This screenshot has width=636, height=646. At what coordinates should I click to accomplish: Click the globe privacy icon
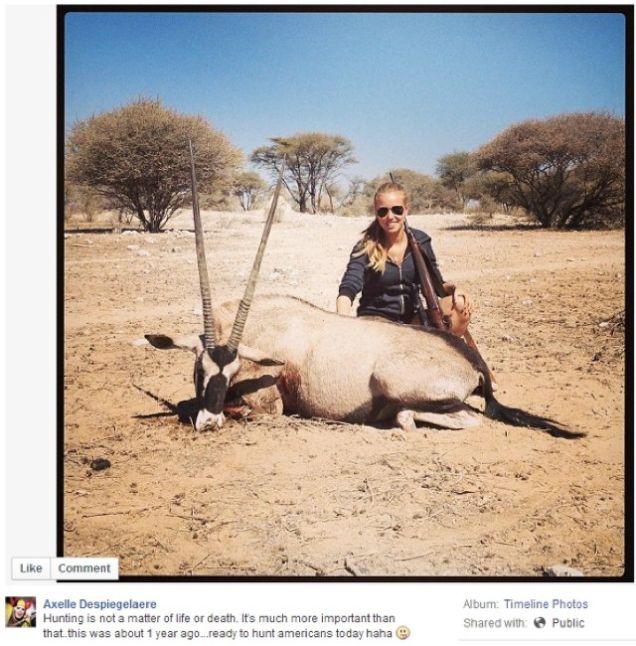(x=540, y=623)
